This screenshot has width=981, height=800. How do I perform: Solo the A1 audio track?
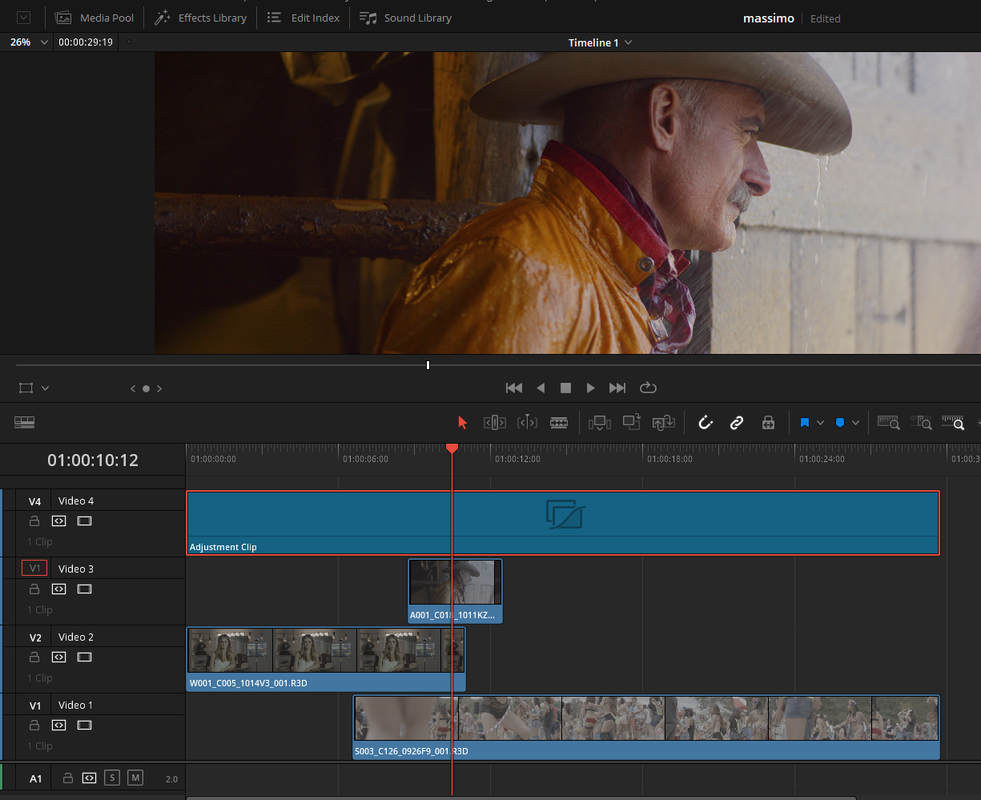[x=112, y=777]
